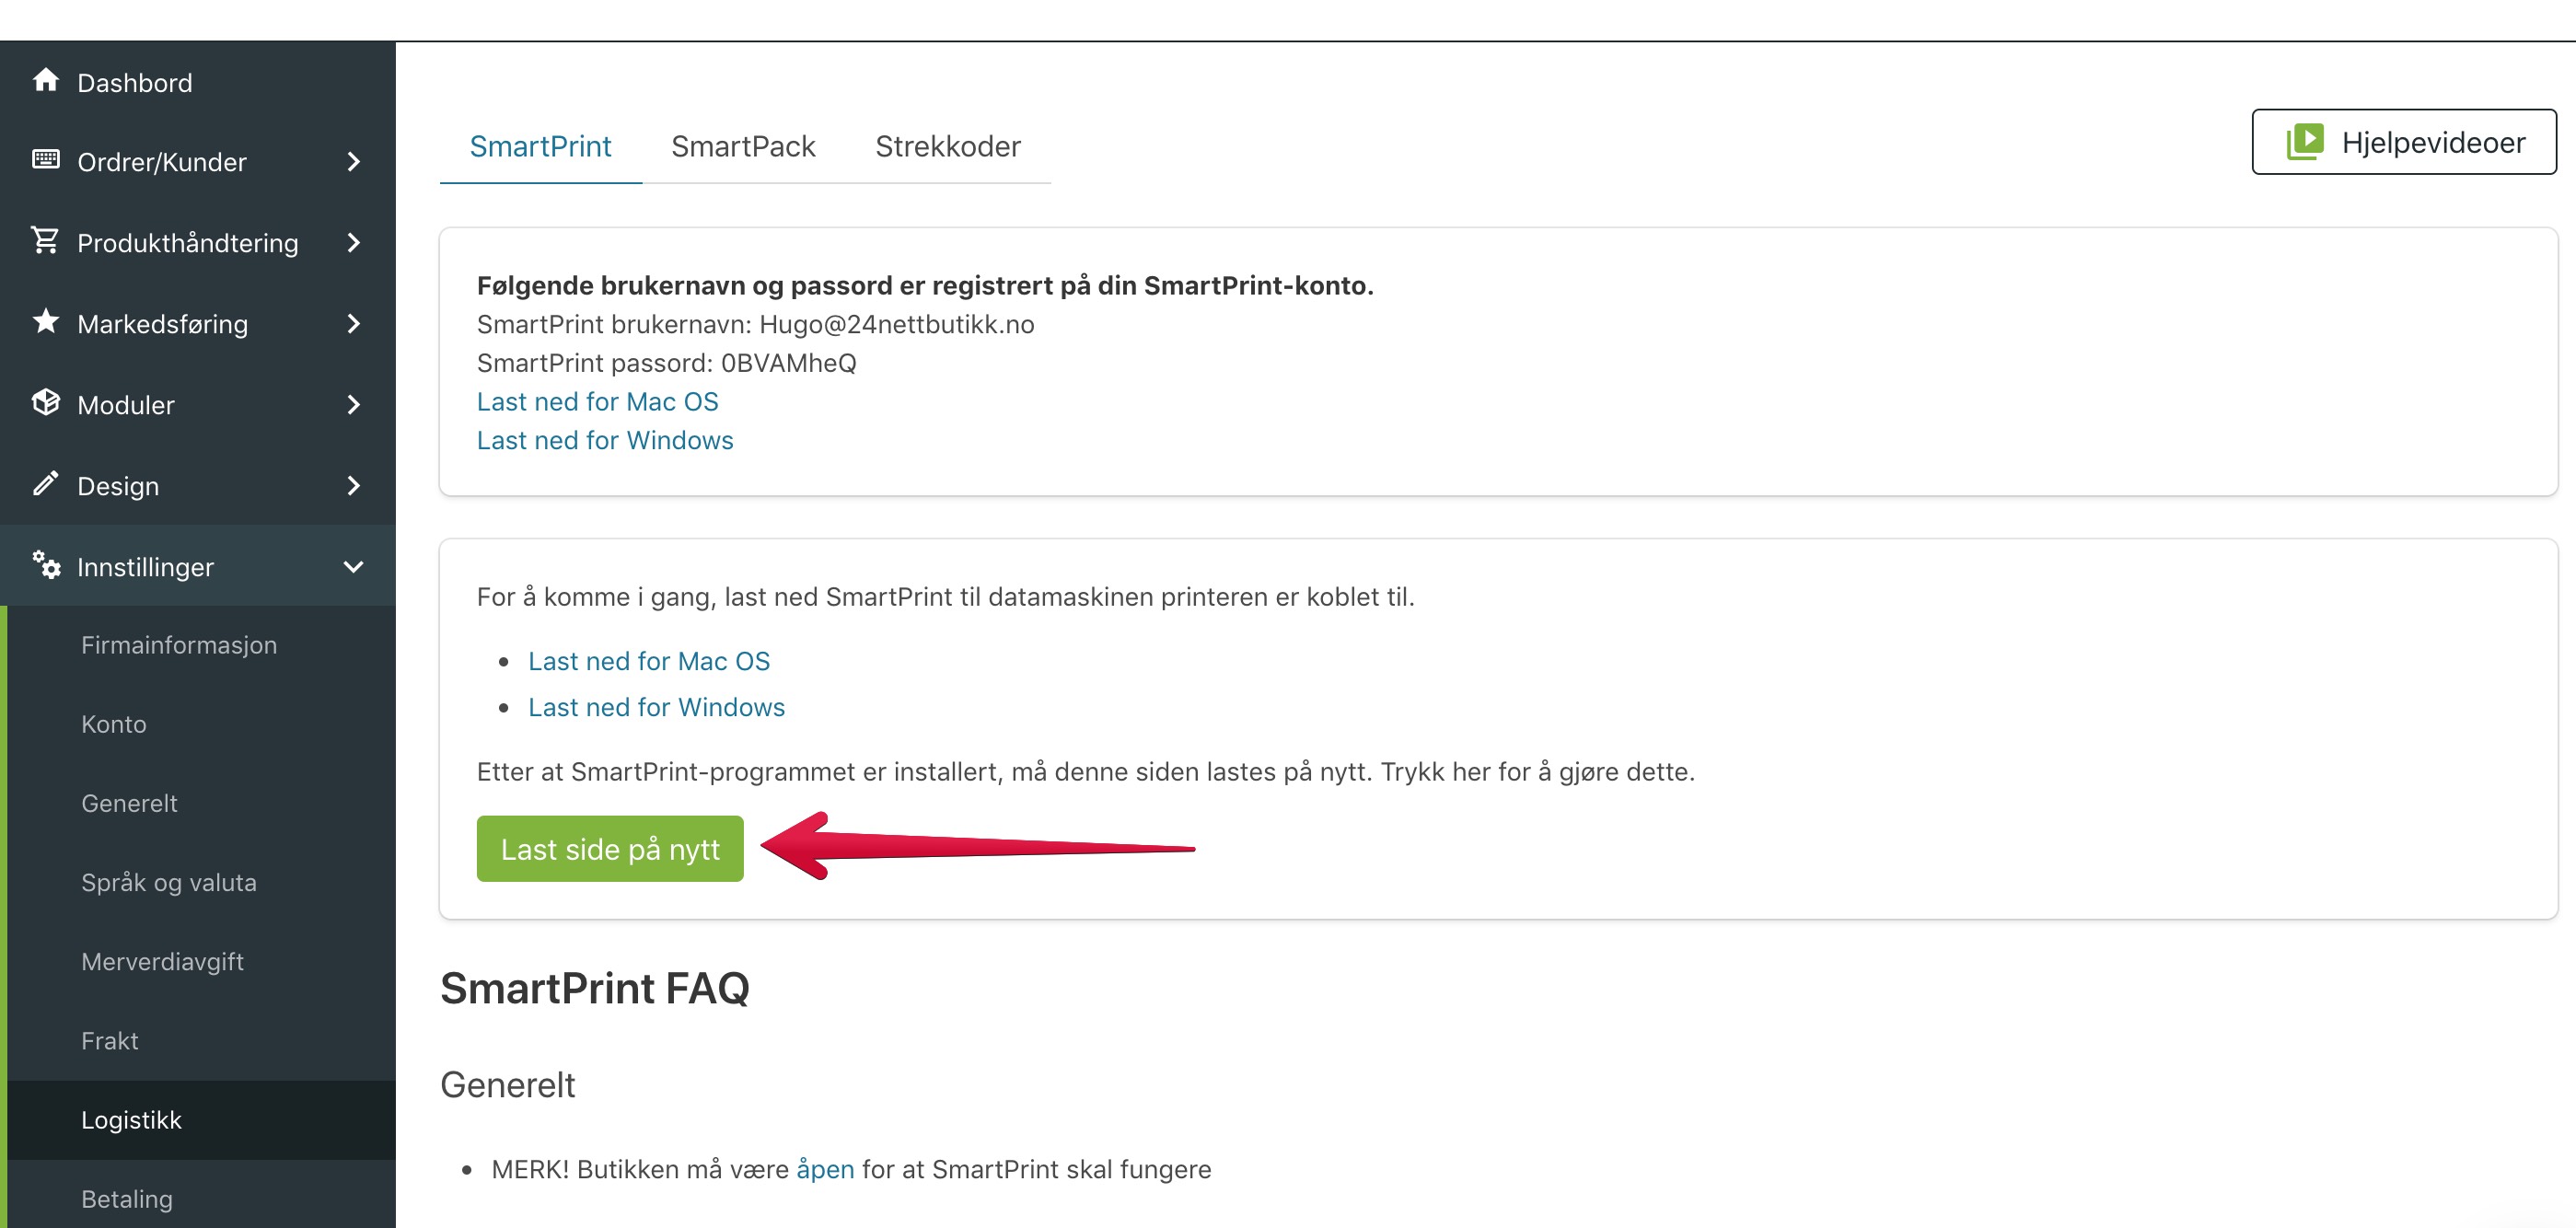
Task: Click the Moduler cube icon
Action: (45, 402)
